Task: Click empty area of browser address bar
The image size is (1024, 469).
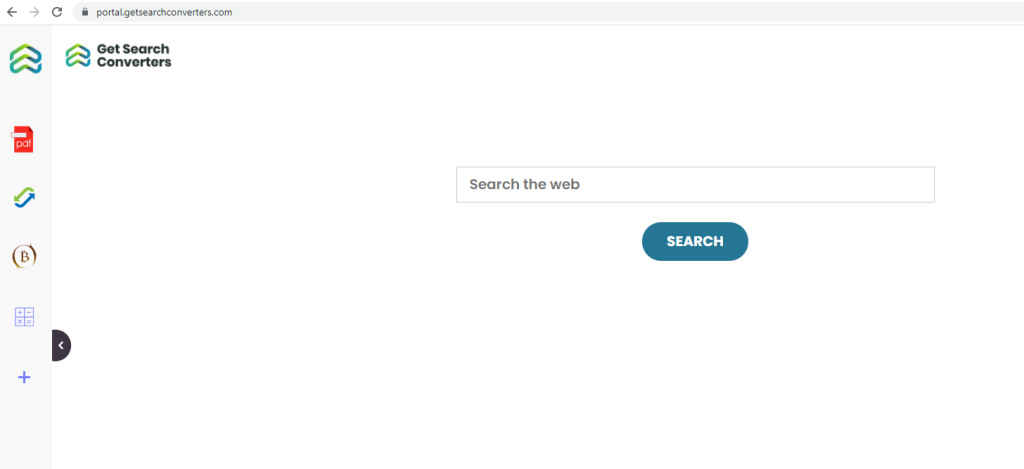Action: 588,12
